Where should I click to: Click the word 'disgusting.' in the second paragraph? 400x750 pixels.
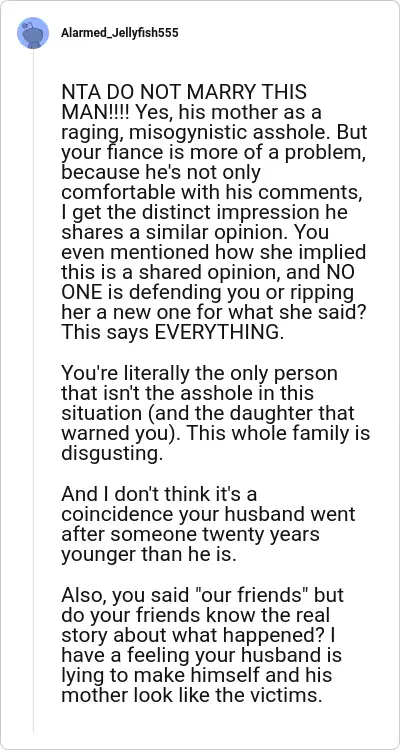(x=109, y=453)
